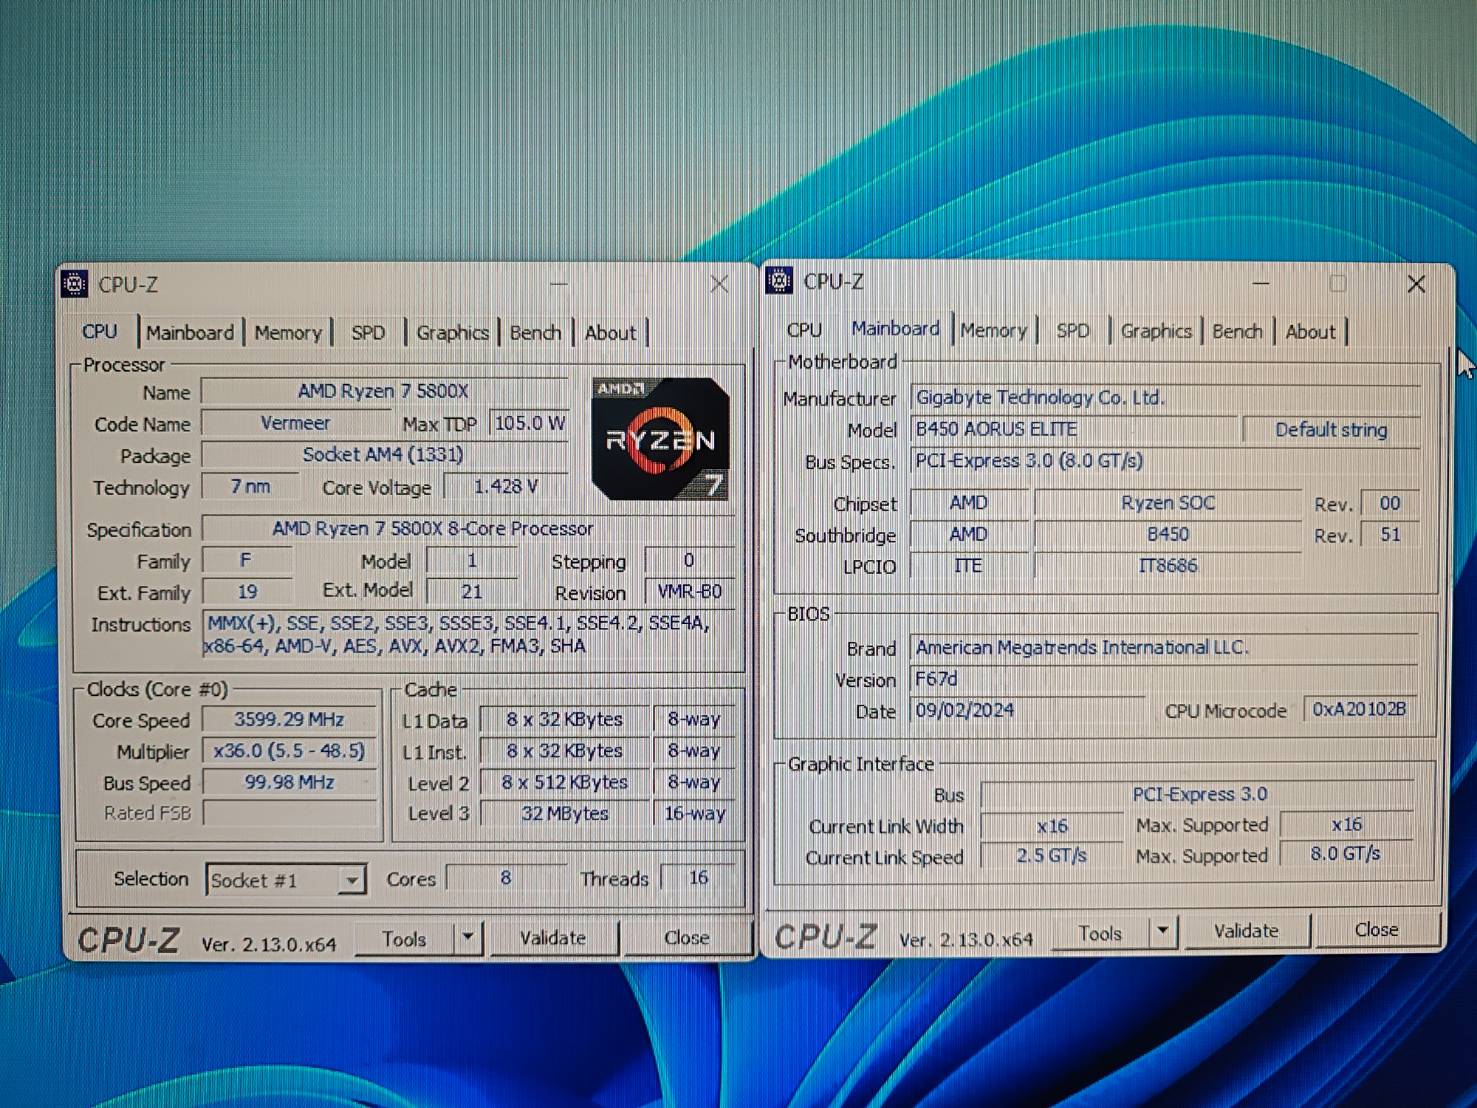Click the processor Name field AMD Ryzen 7 5800X
Viewport: 1477px width, 1108px height.
[384, 391]
